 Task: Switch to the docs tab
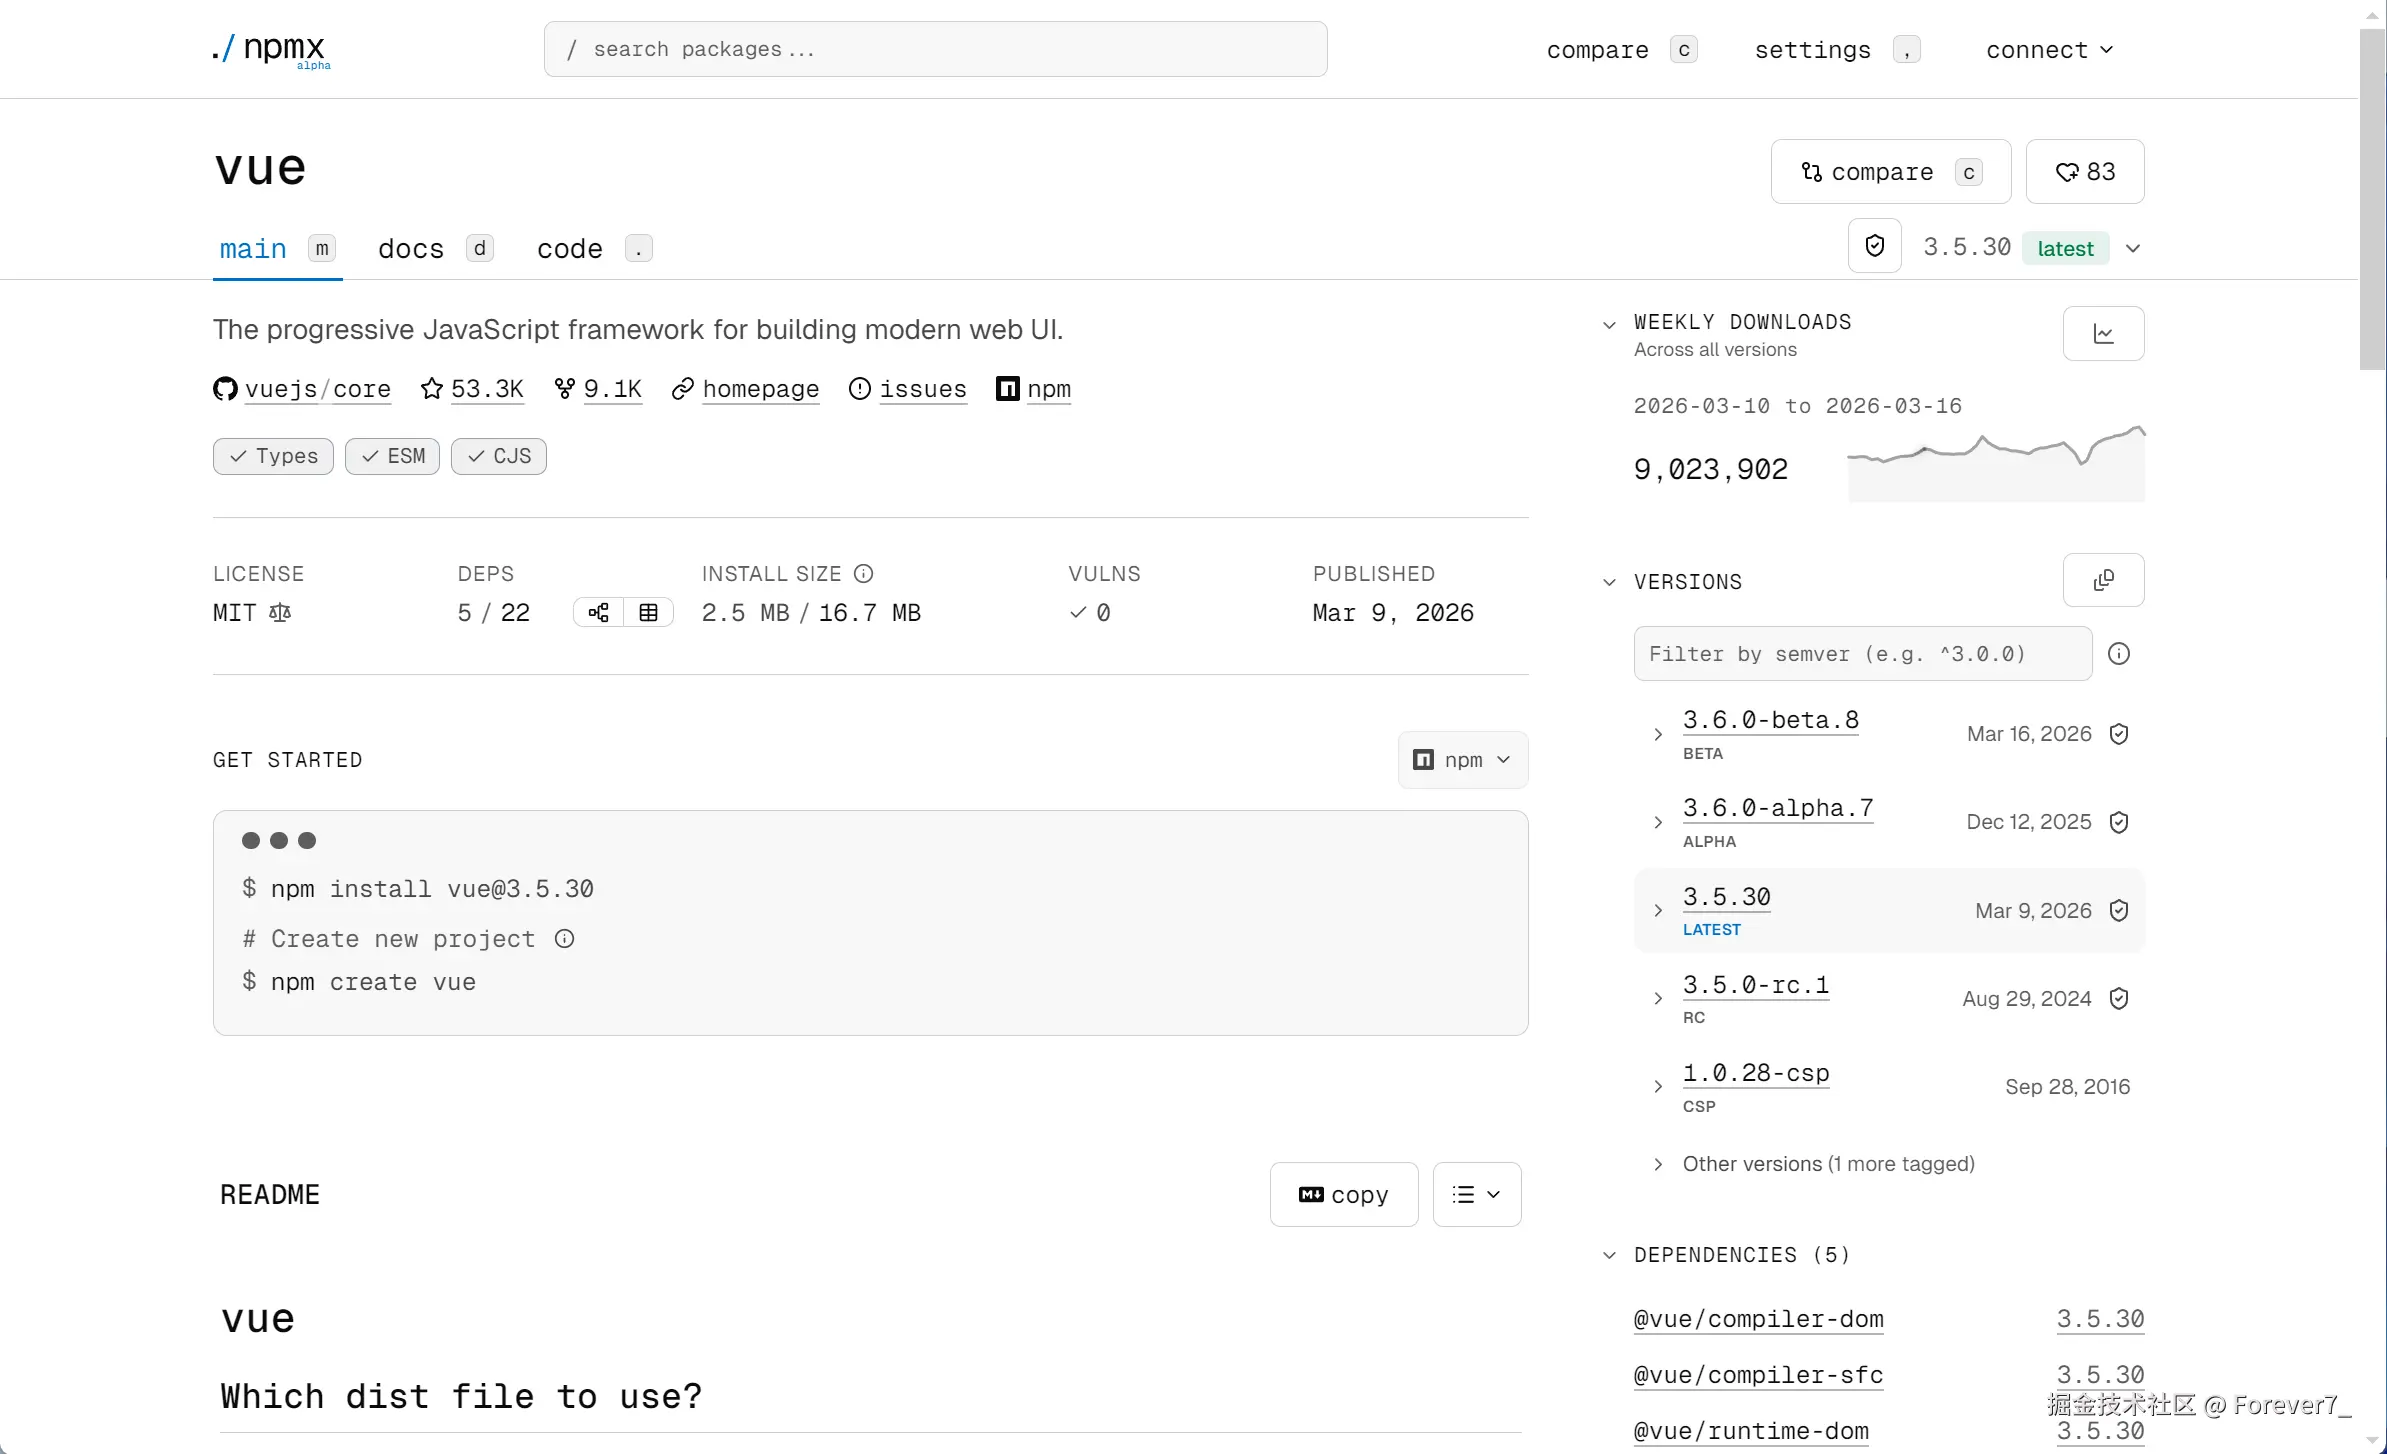pos(411,249)
